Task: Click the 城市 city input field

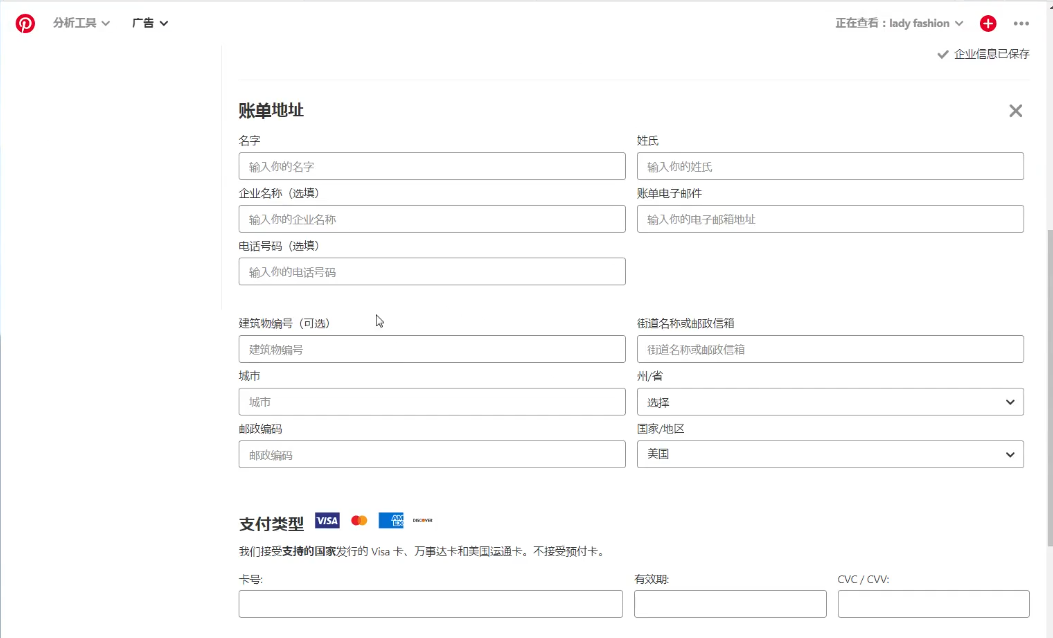Action: coord(432,402)
